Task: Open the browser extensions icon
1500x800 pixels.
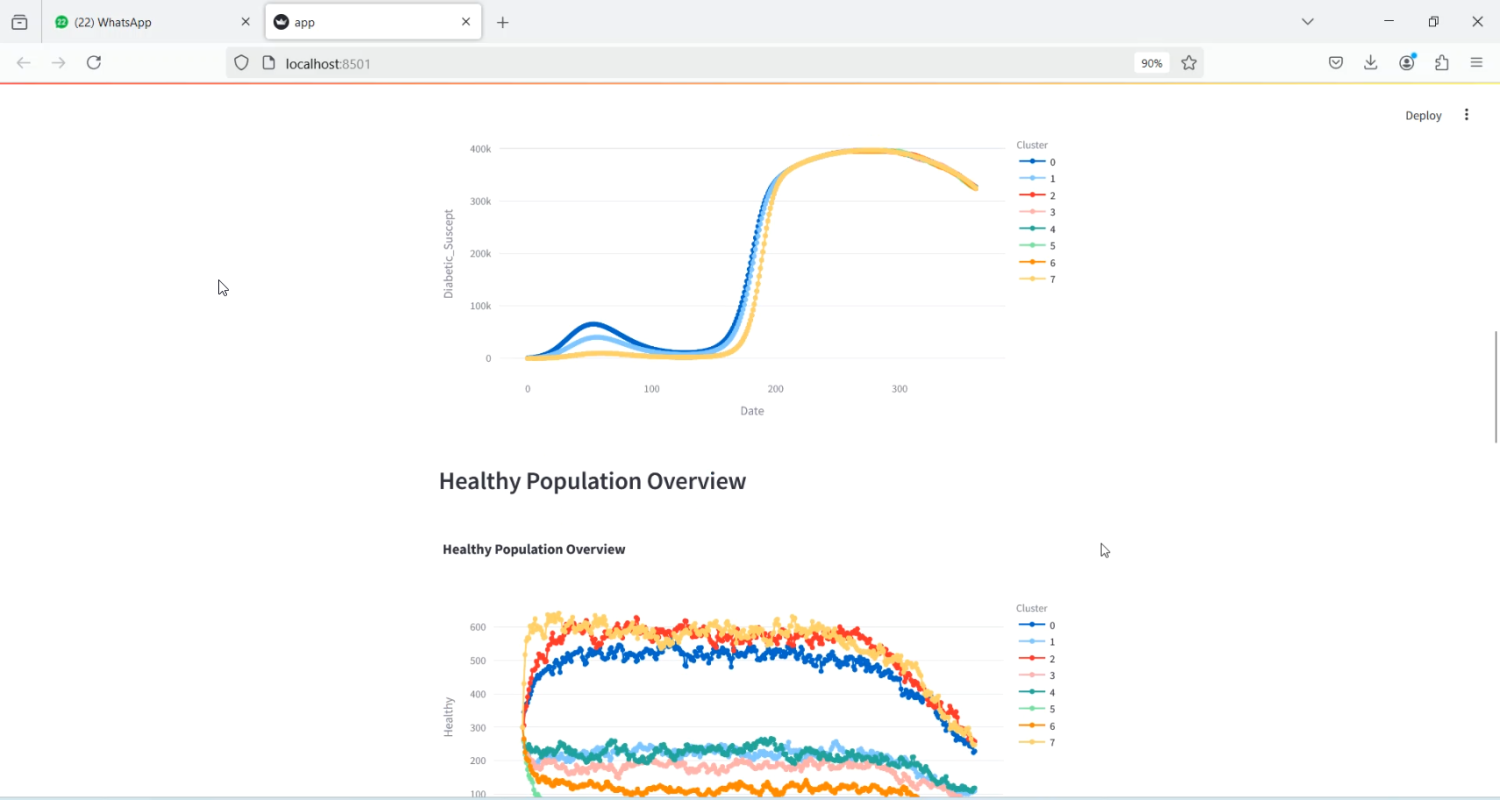Action: pos(1441,62)
